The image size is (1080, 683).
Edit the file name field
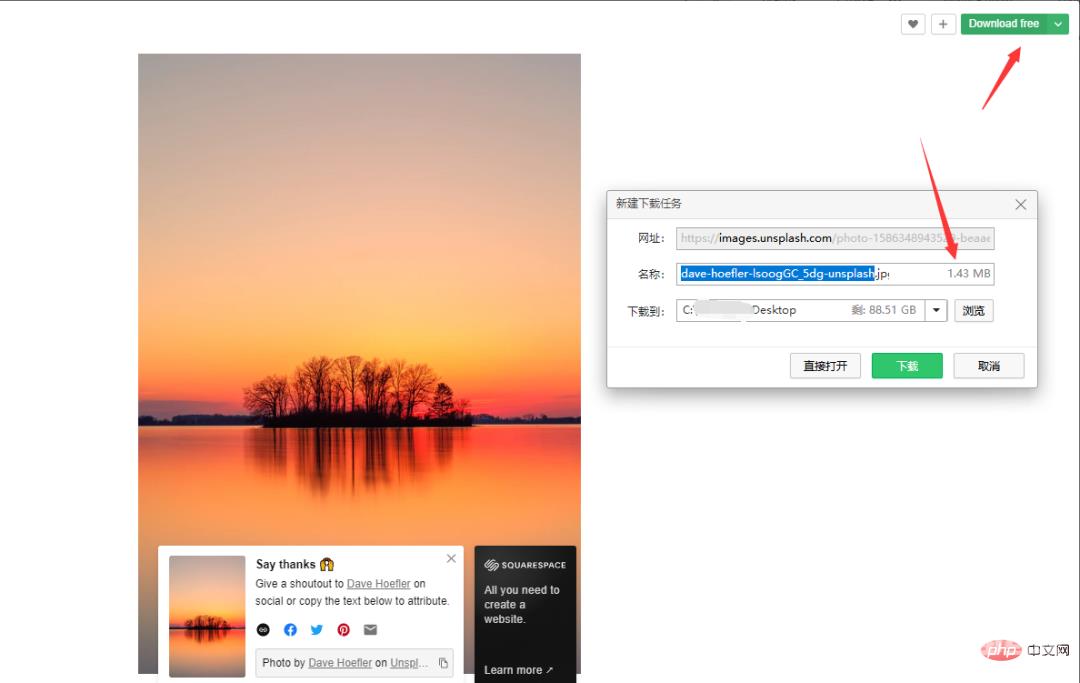[835, 274]
